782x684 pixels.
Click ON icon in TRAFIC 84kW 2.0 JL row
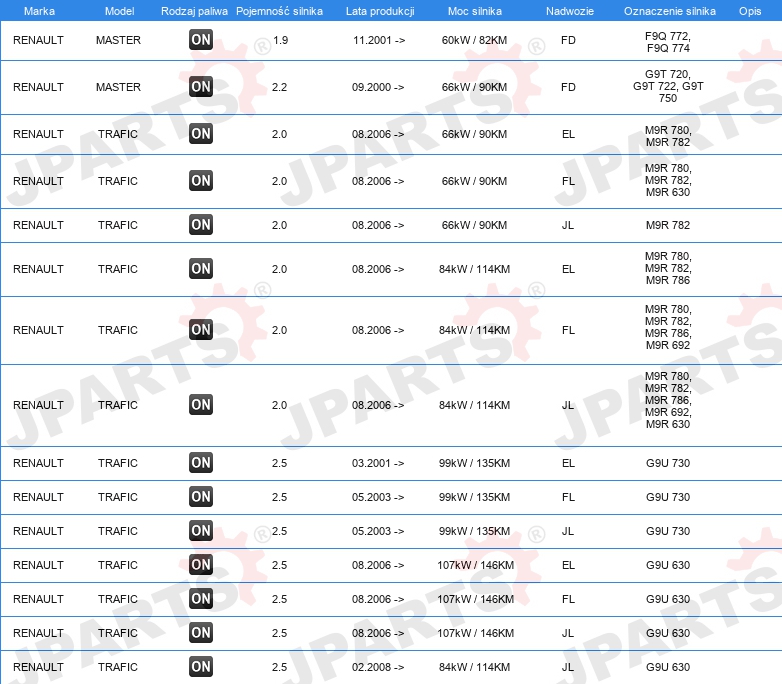[201, 405]
